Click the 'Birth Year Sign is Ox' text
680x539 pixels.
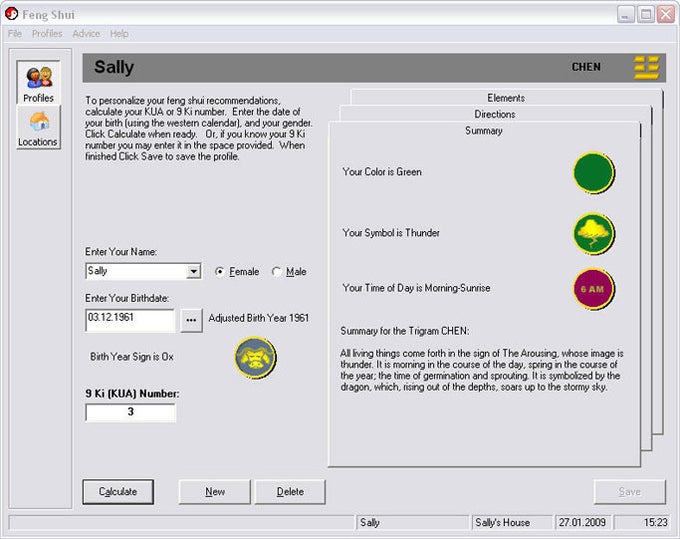(132, 357)
